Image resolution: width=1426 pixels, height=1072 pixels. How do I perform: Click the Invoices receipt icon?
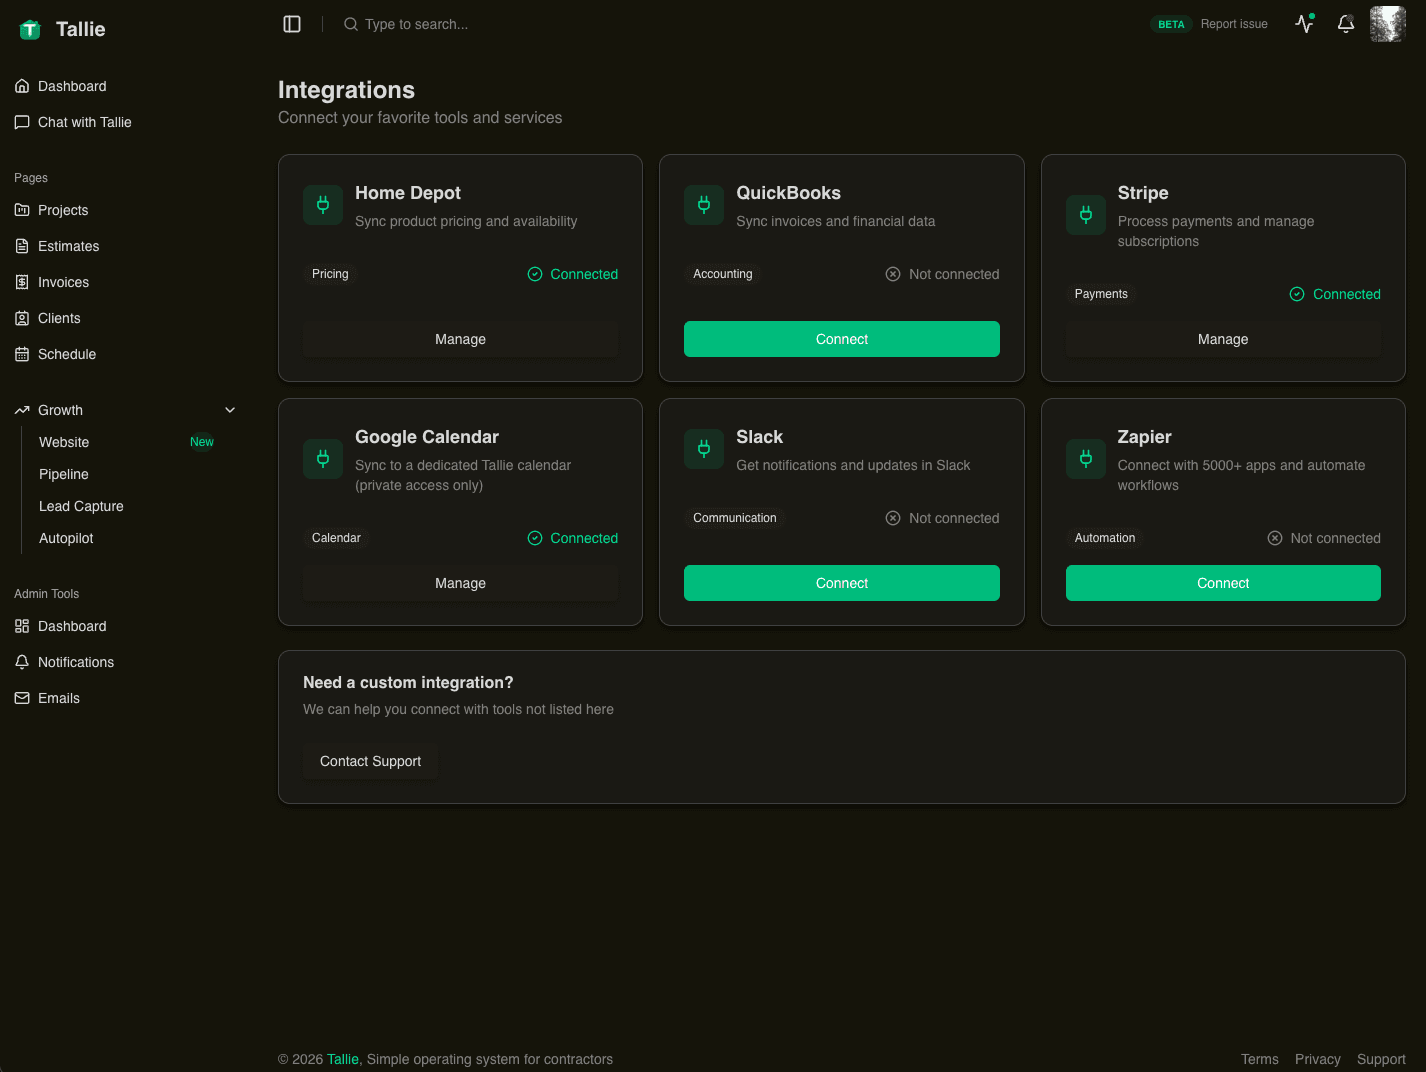(22, 282)
